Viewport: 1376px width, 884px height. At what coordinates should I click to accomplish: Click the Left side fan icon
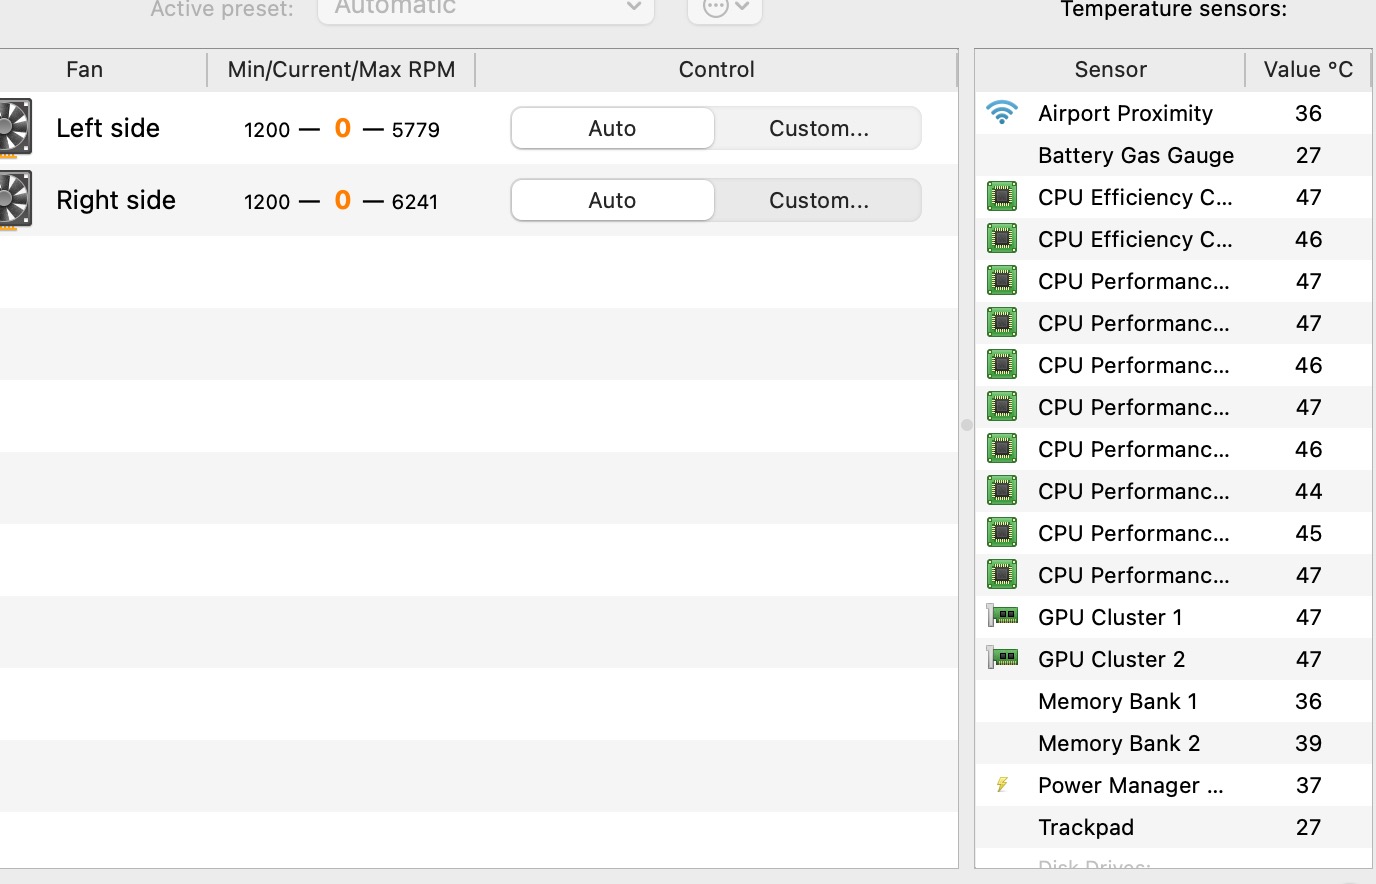[15, 127]
